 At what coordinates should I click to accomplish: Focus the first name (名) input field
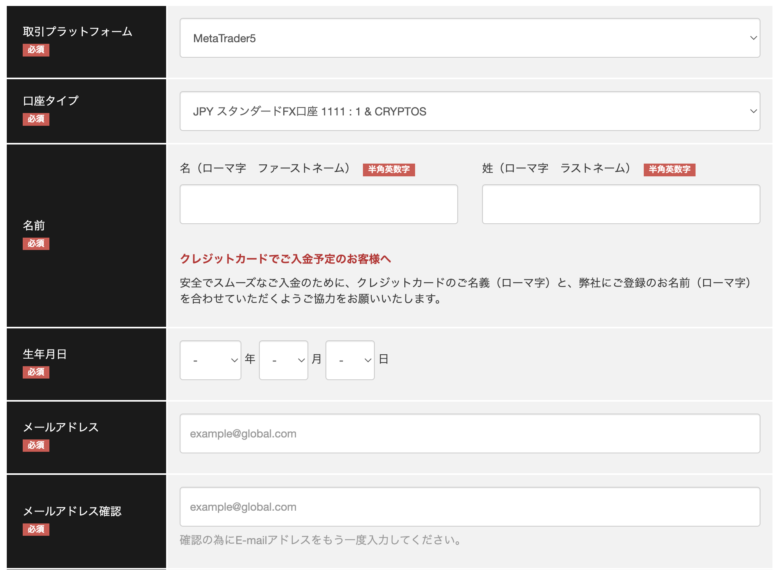click(318, 204)
